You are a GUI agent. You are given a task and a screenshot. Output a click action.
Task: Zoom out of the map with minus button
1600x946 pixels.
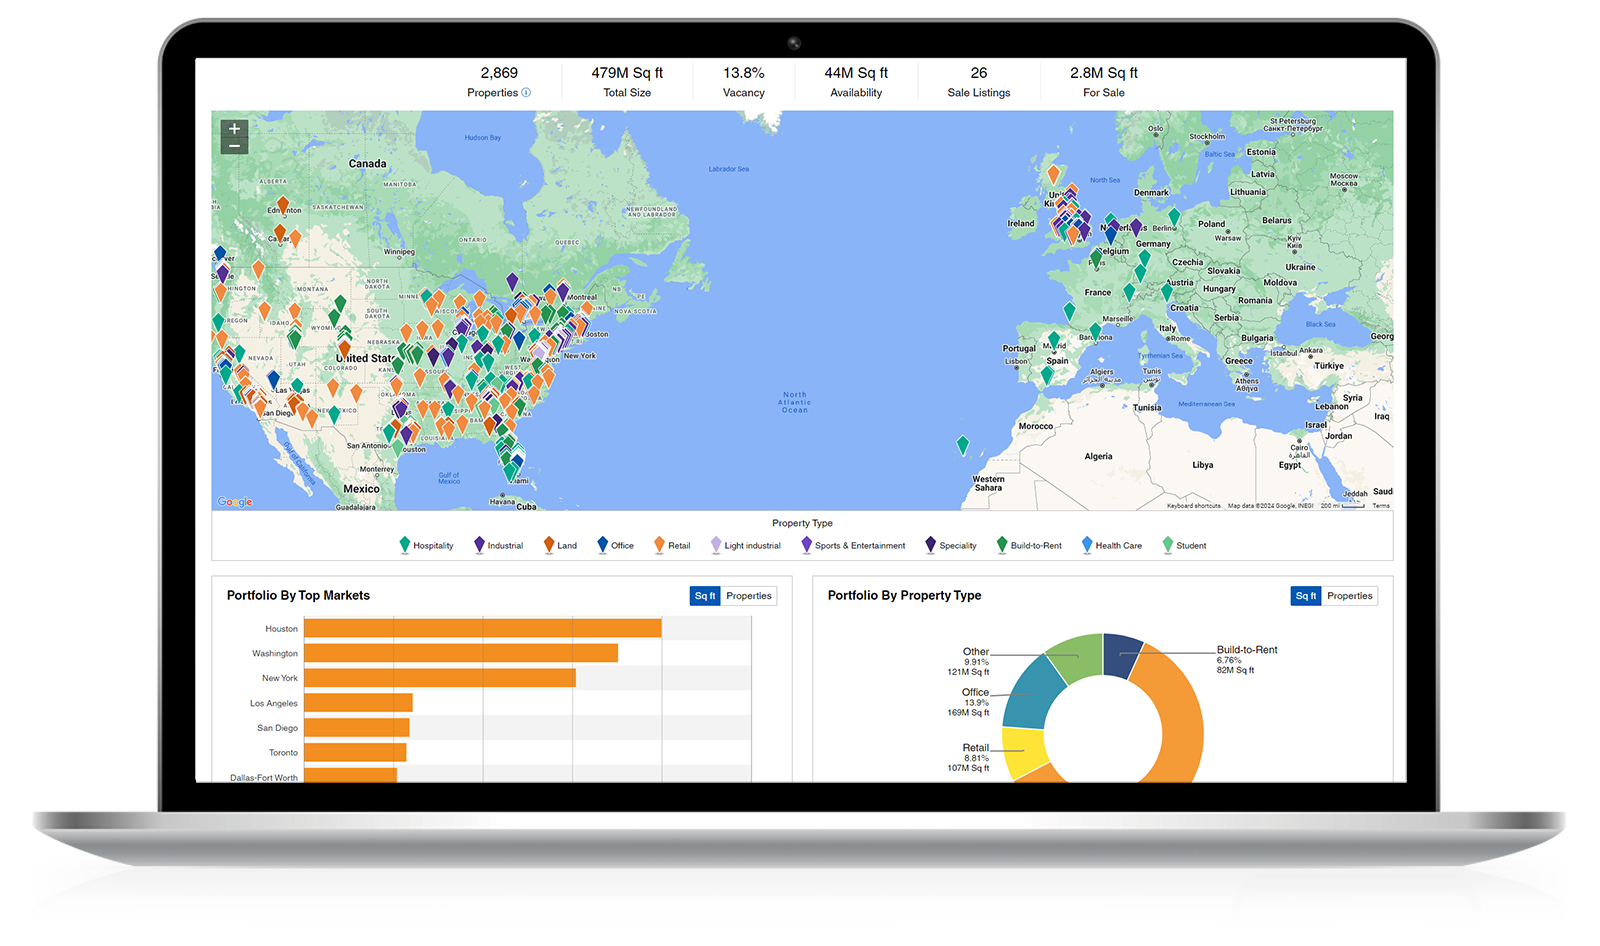click(234, 146)
